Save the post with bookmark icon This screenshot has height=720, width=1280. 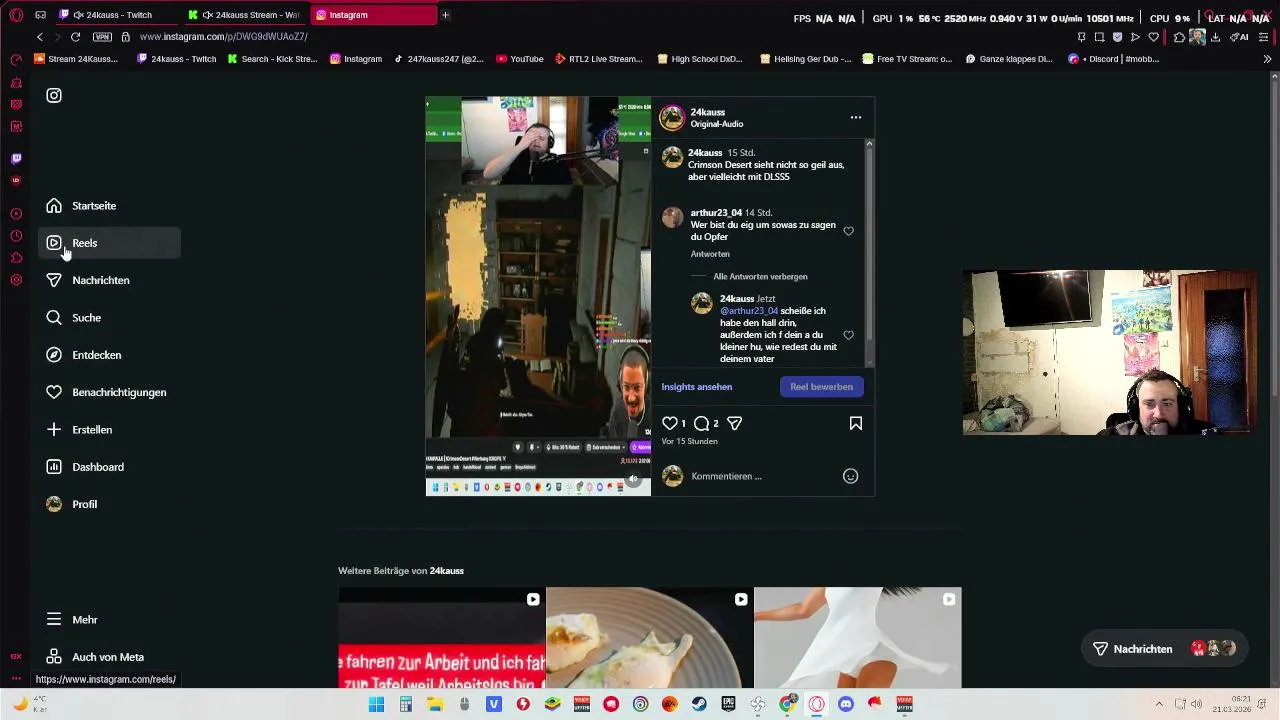pyautogui.click(x=856, y=423)
